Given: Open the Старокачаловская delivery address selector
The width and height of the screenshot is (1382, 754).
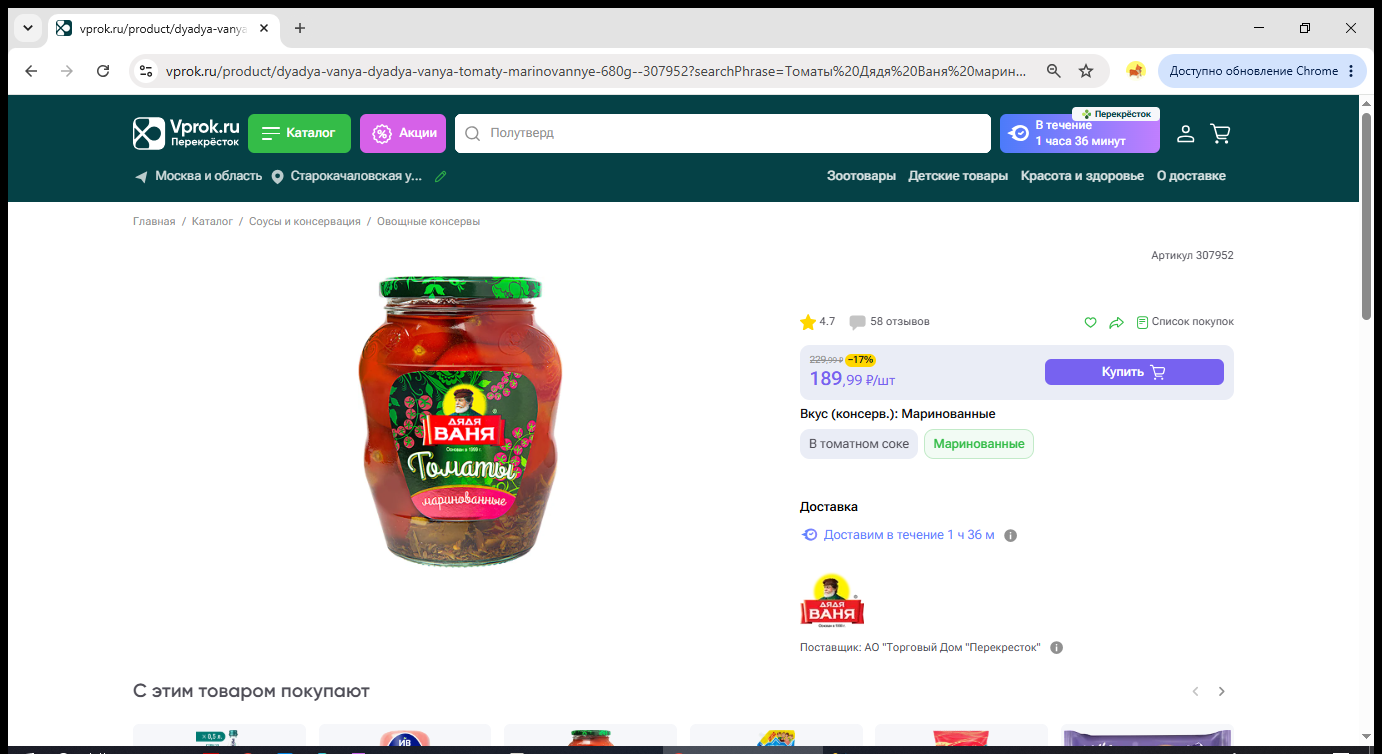Looking at the screenshot, I should (347, 176).
